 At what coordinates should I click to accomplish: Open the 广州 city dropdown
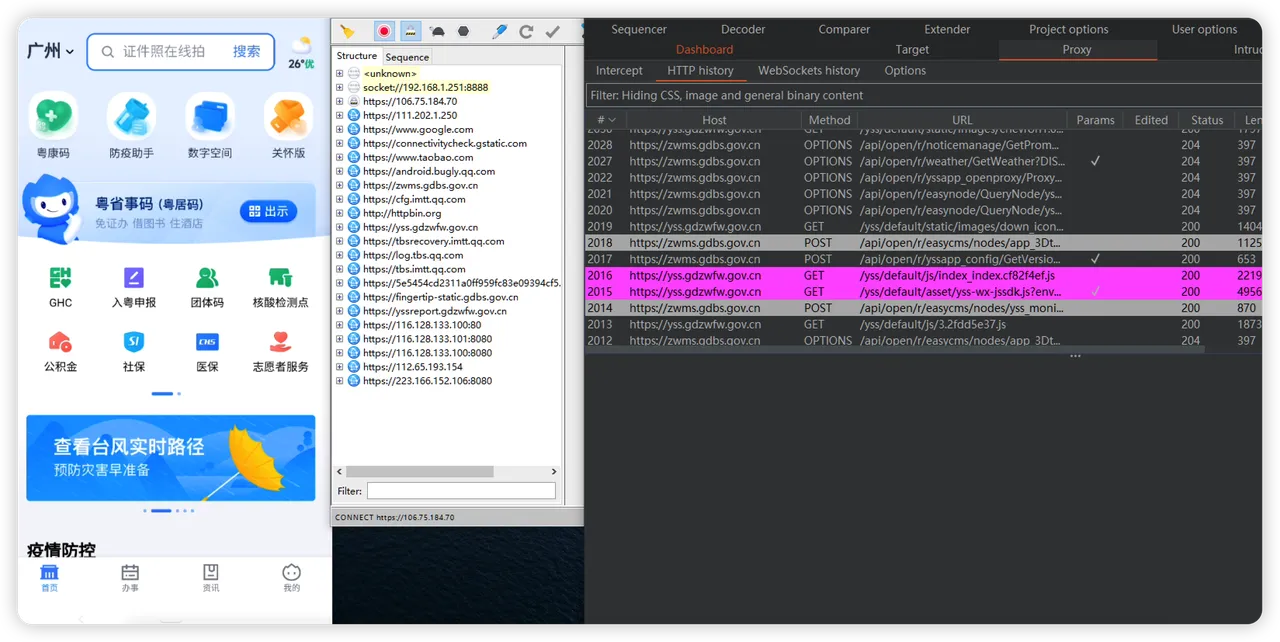(x=51, y=51)
